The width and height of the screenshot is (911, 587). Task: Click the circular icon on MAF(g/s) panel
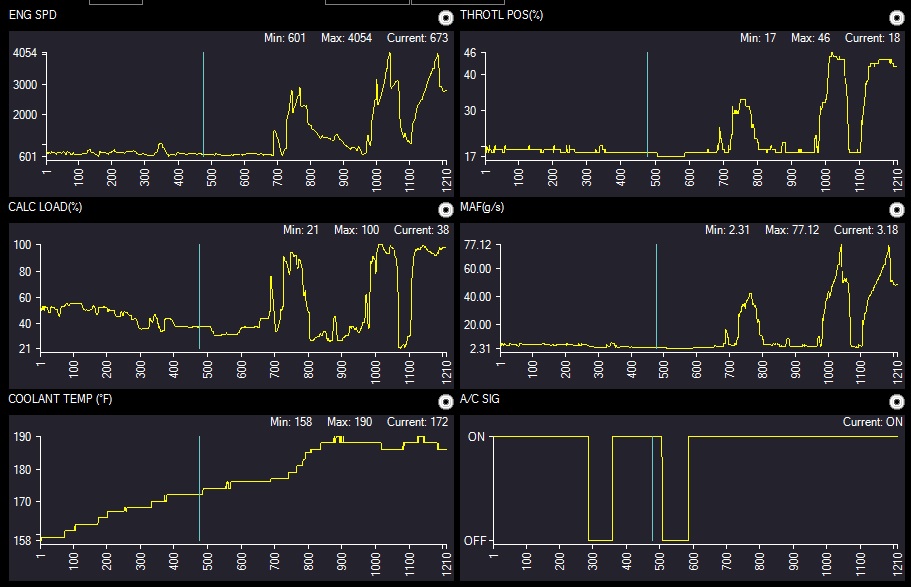point(897,209)
